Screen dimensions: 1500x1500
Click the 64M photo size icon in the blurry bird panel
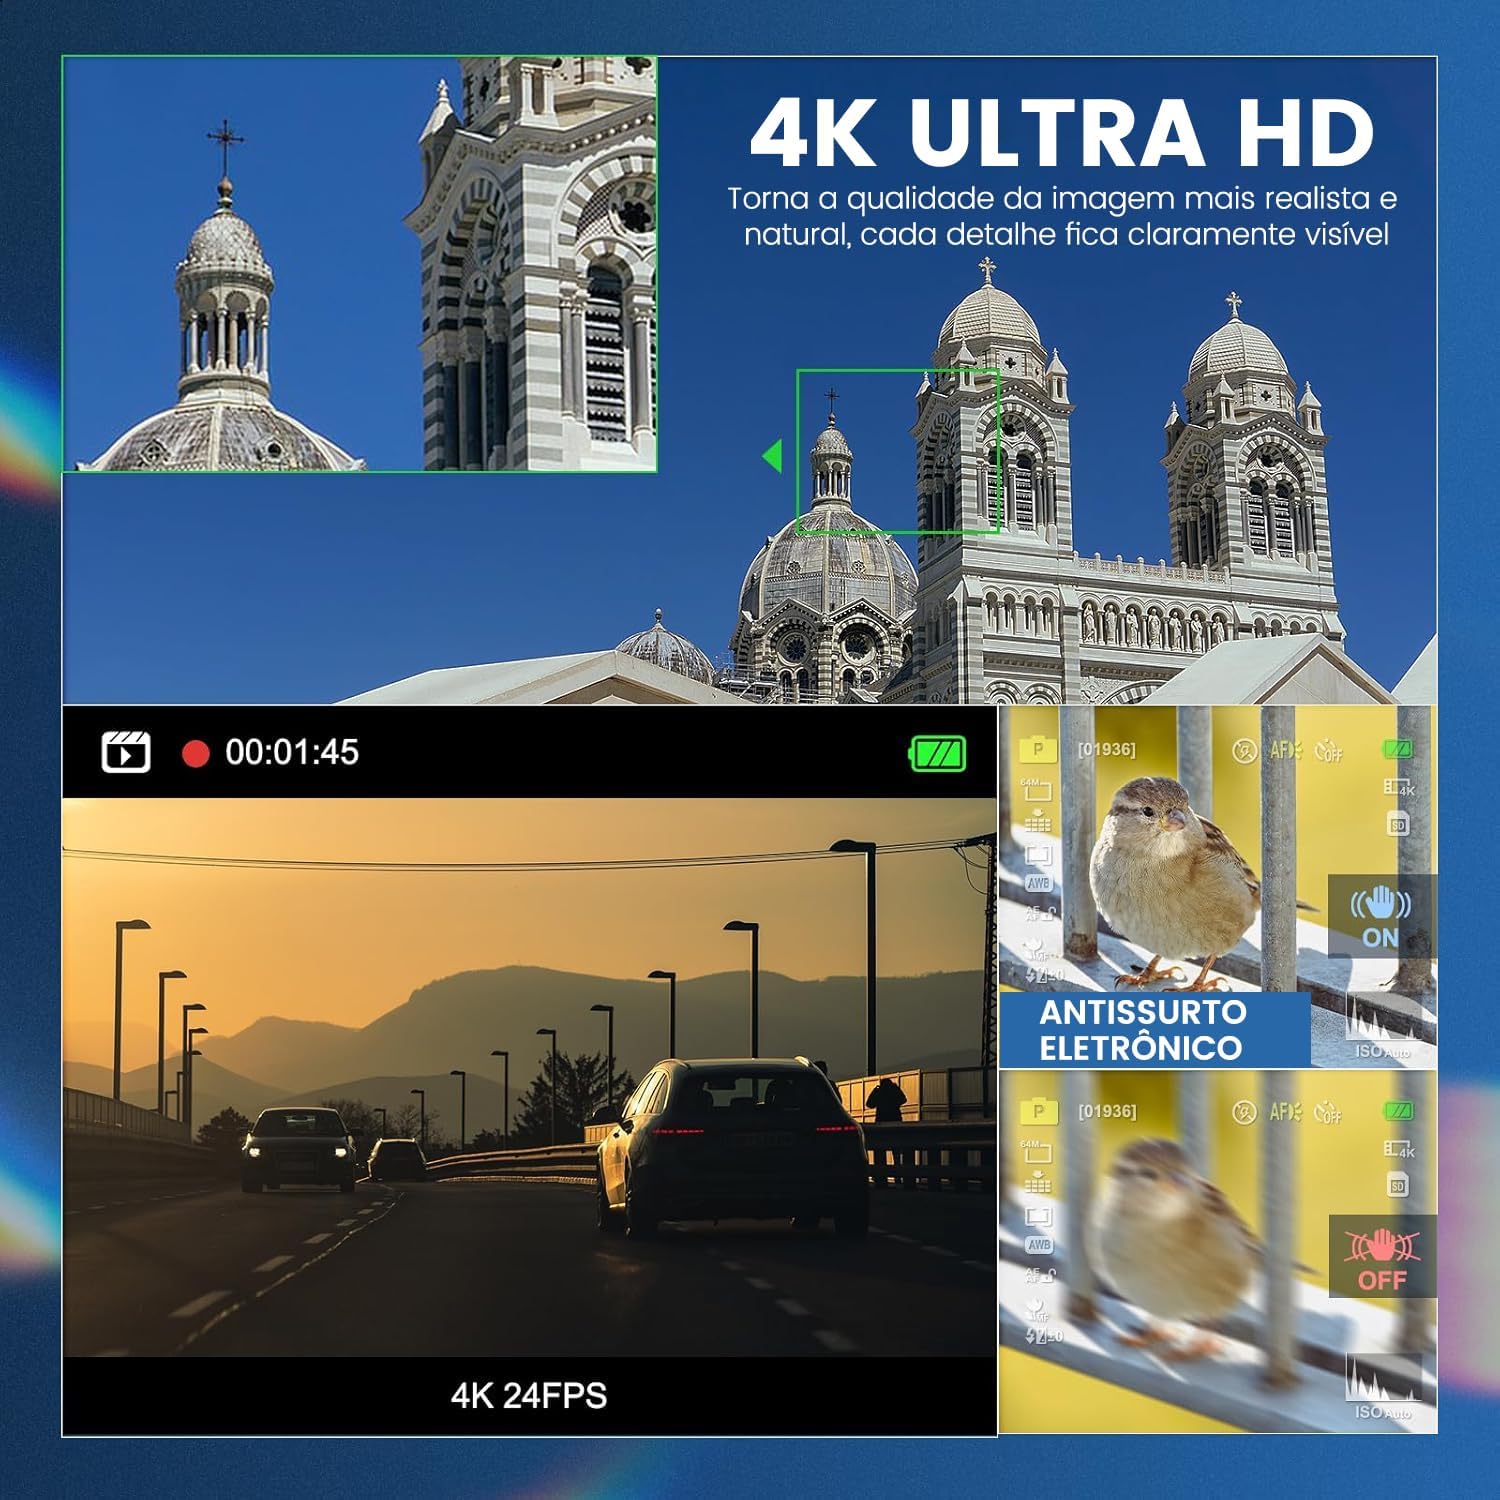point(1034,1150)
